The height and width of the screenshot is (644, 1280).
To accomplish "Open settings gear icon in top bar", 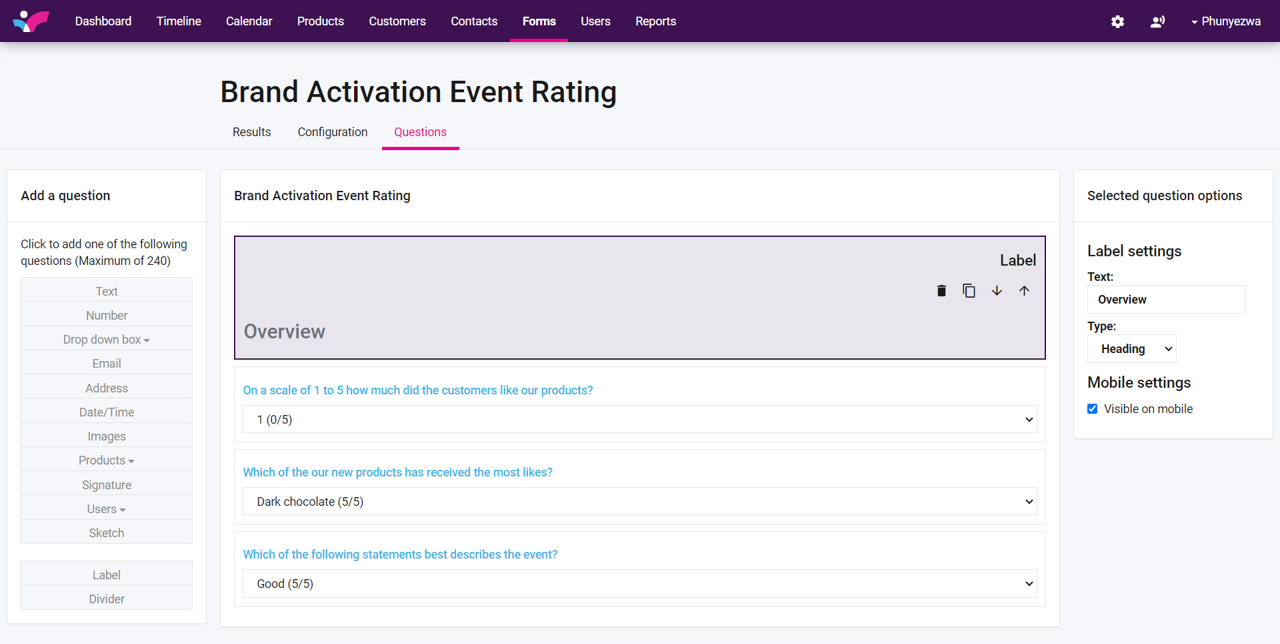I will pyautogui.click(x=1117, y=22).
